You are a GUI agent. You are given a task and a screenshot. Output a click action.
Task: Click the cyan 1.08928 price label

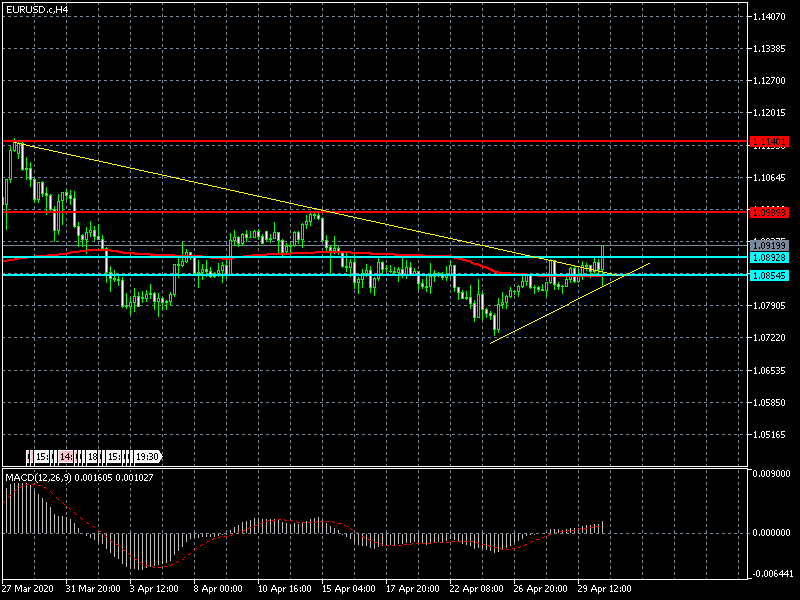[769, 258]
